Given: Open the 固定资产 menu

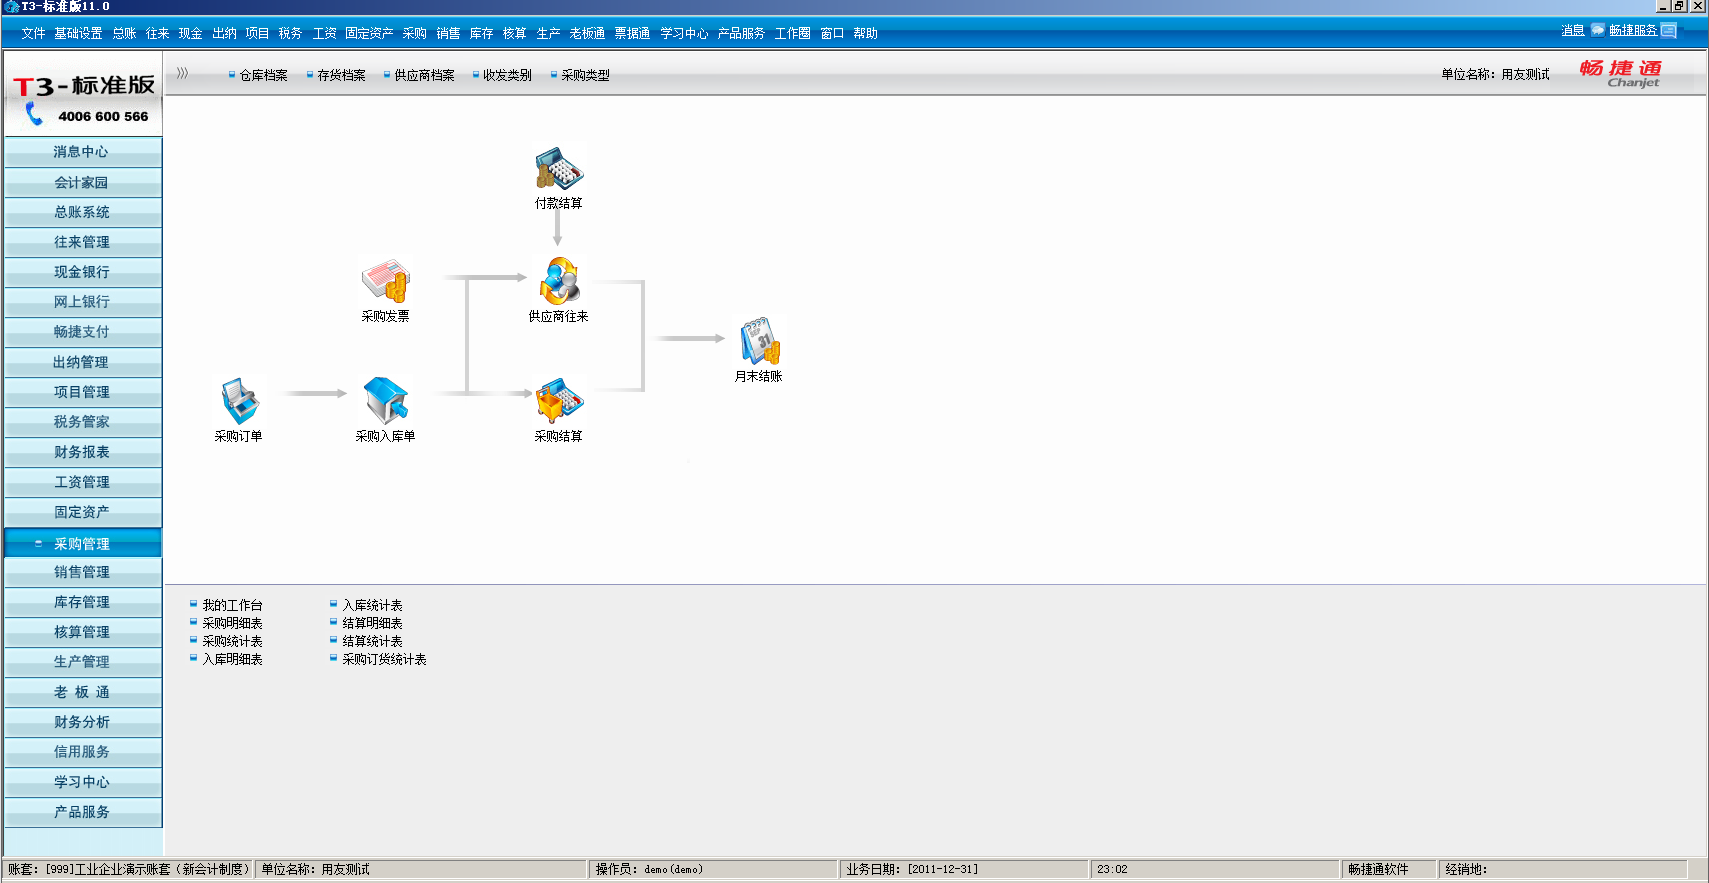Looking at the screenshot, I should [369, 33].
